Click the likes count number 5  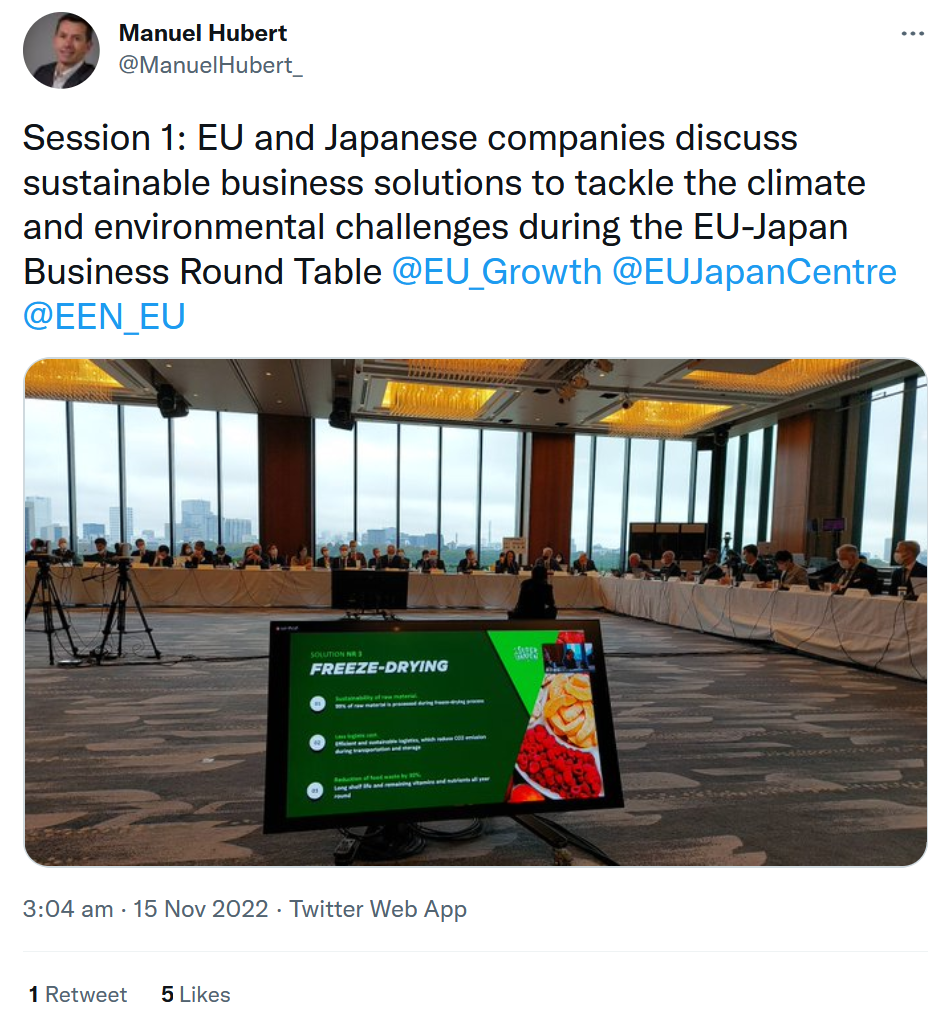coord(167,994)
